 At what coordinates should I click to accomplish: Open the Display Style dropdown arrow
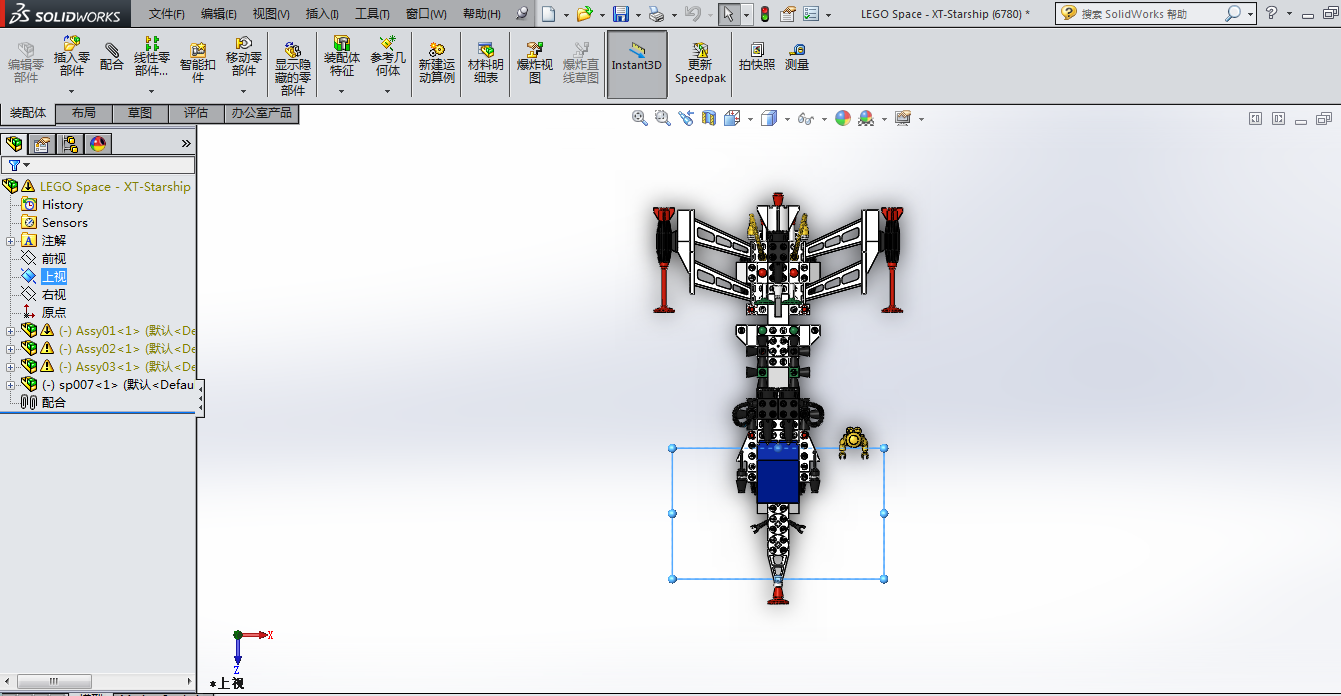click(787, 119)
